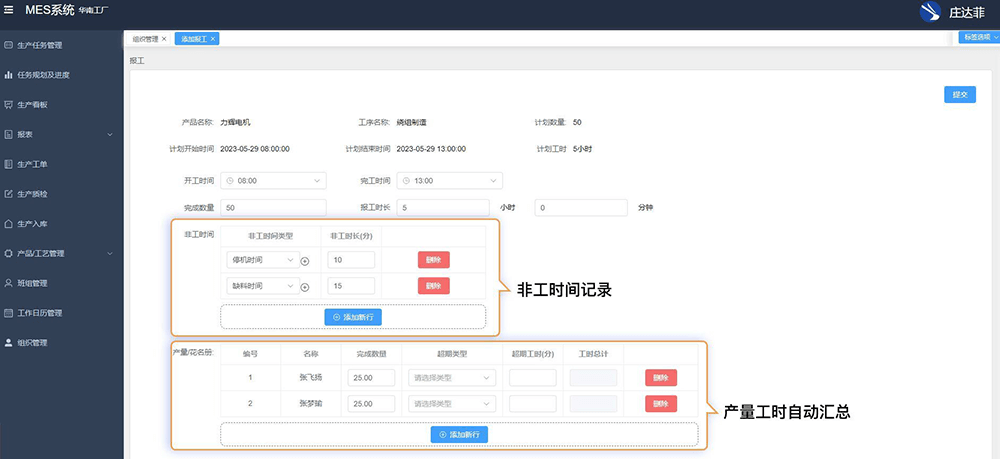
Task: Click the 华南工厂 factory label
Action: [x=94, y=11]
